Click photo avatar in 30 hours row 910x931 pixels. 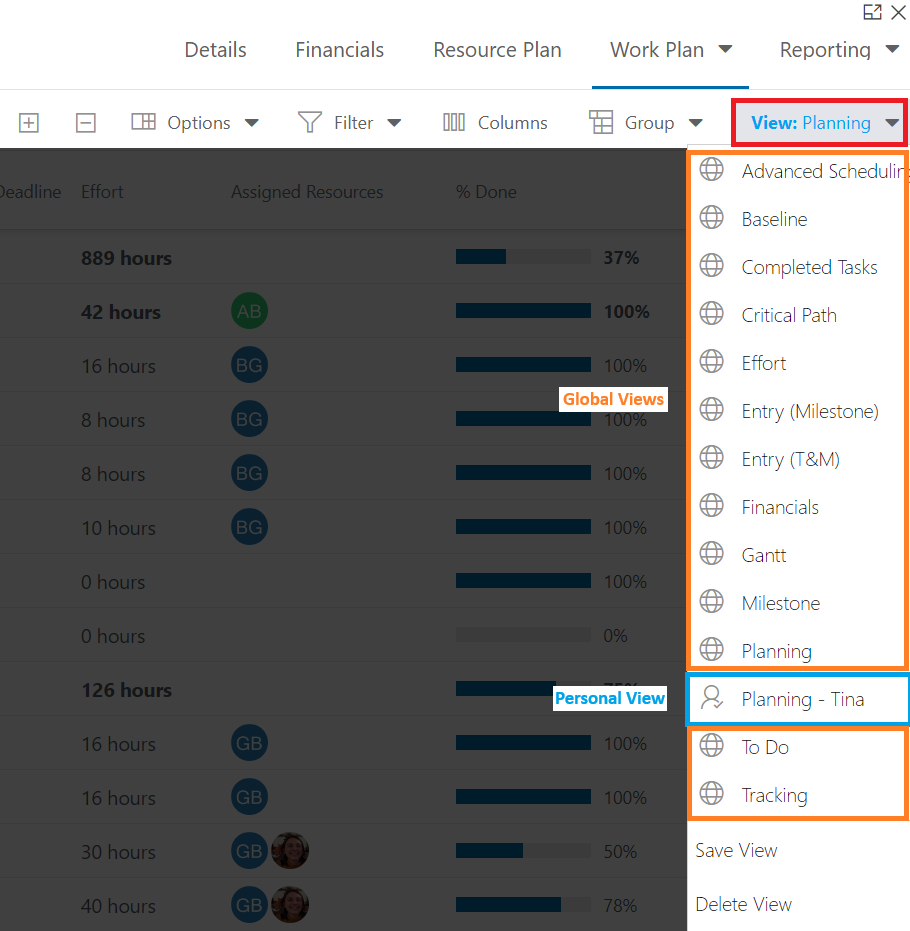click(290, 851)
